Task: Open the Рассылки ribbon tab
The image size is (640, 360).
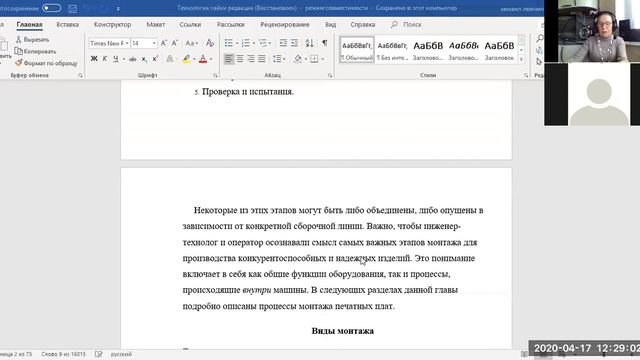Action: point(230,24)
